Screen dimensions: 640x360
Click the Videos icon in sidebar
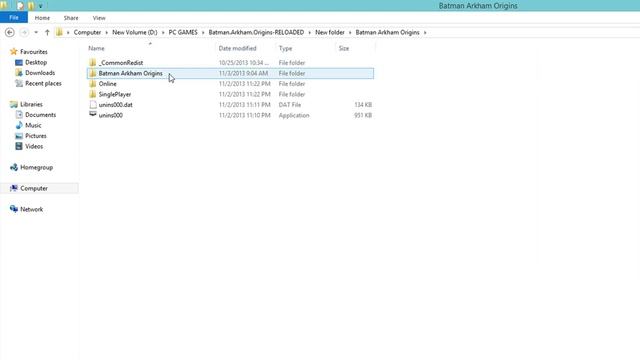pos(19,146)
